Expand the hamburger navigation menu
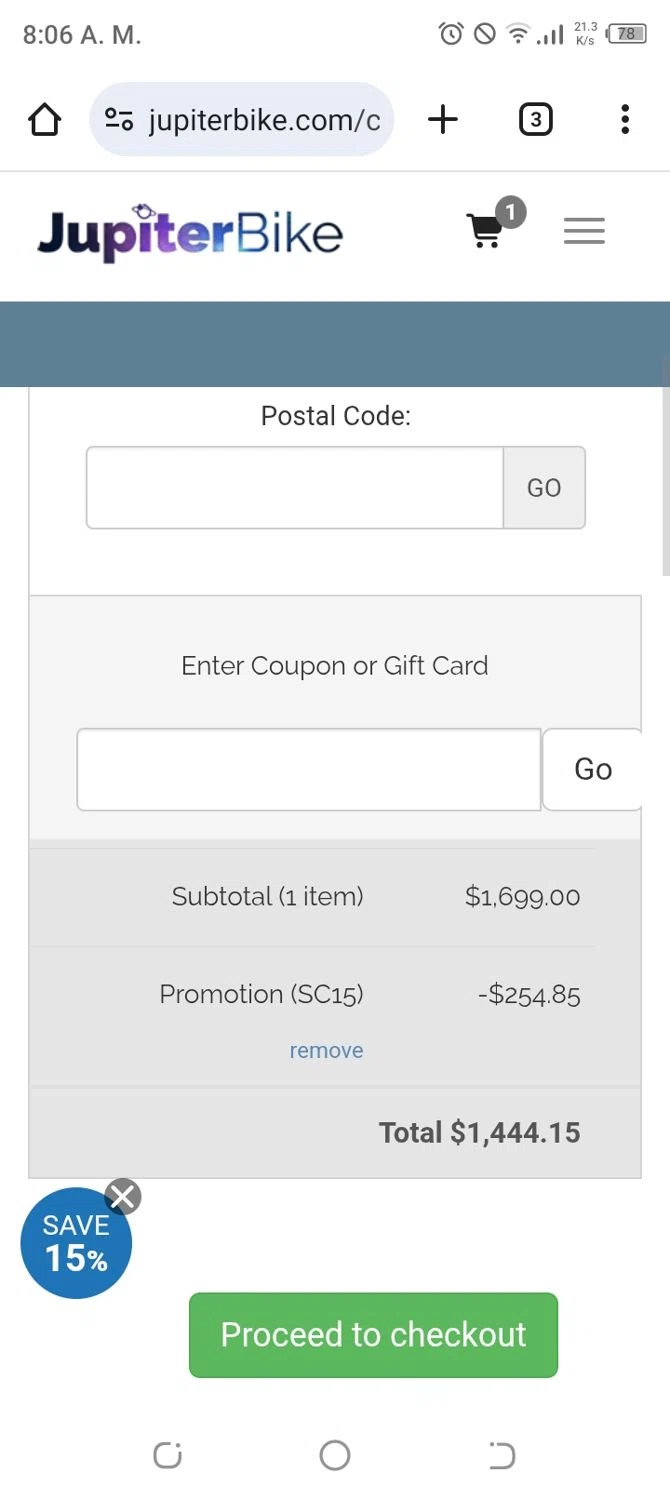This screenshot has height=1500, width=670. pos(584,231)
